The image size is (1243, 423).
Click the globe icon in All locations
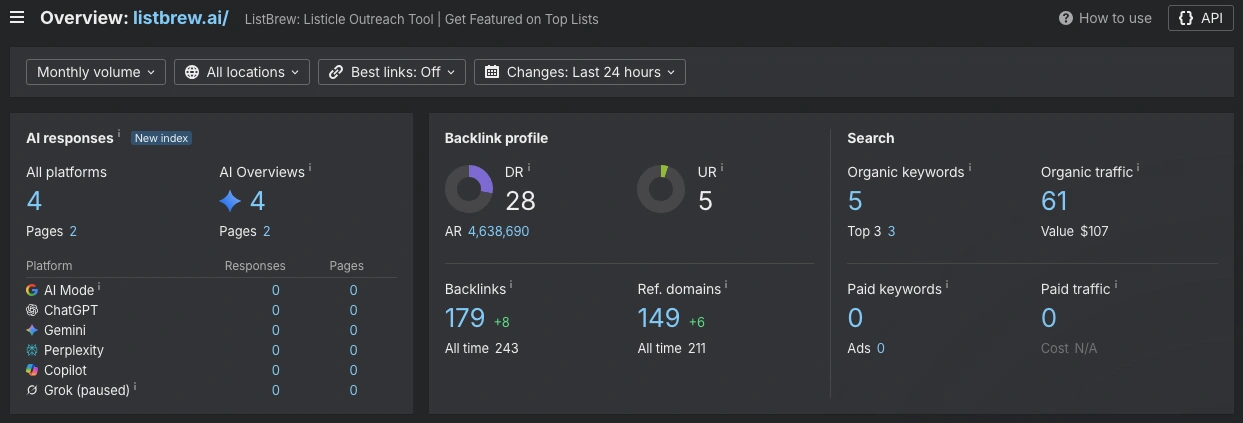pyautogui.click(x=192, y=72)
